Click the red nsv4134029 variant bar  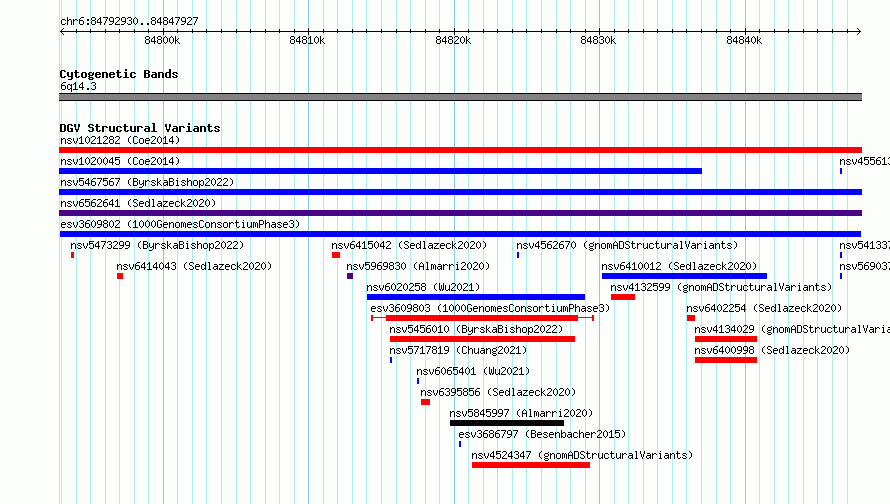coord(726,339)
